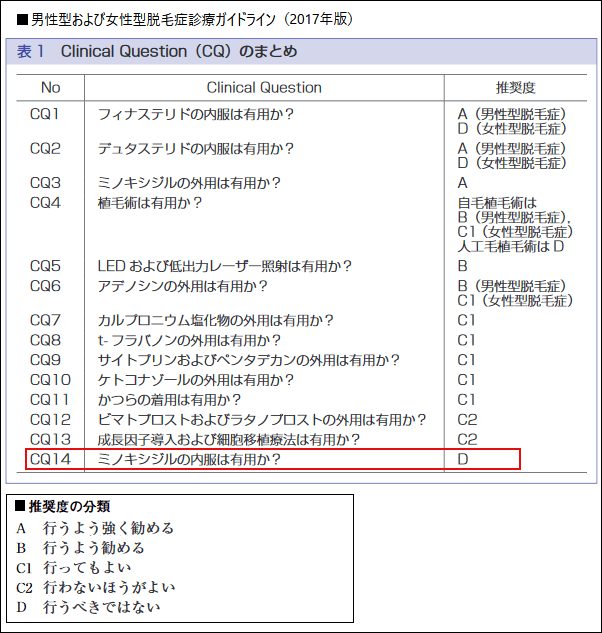Click CQ1's grade D (女性型脱毛症)
The image size is (602, 633).
pyautogui.click(x=512, y=129)
